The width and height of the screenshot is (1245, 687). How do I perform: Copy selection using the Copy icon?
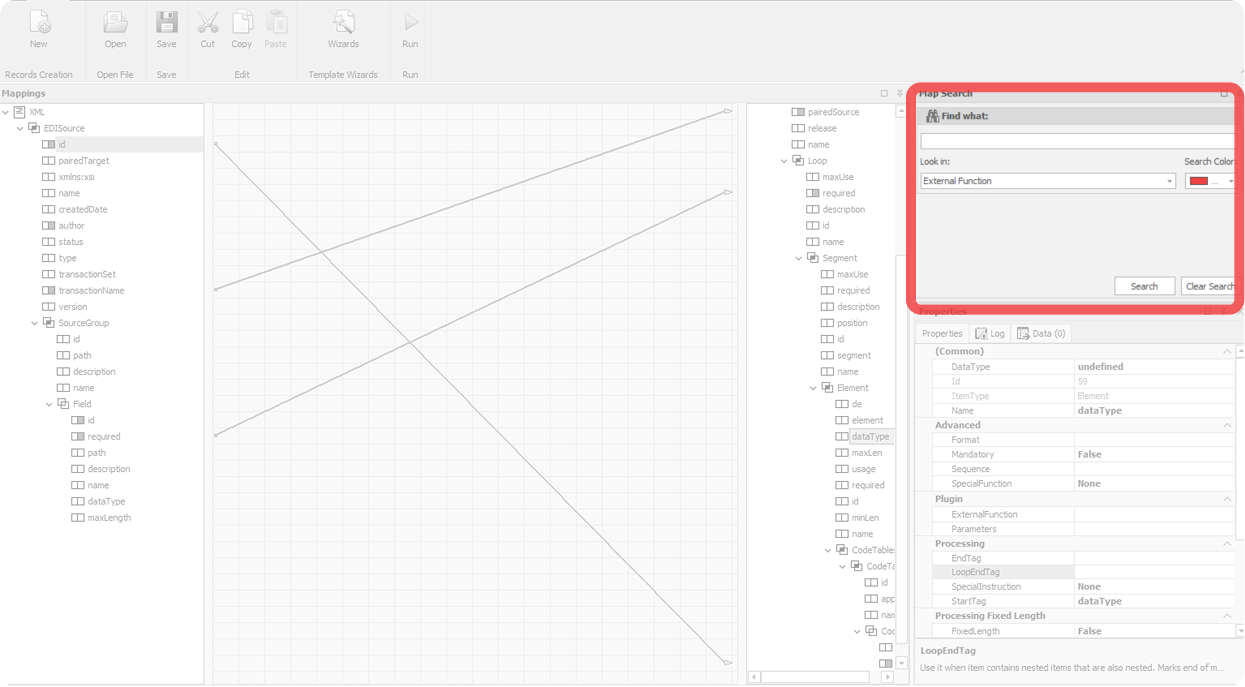(242, 23)
